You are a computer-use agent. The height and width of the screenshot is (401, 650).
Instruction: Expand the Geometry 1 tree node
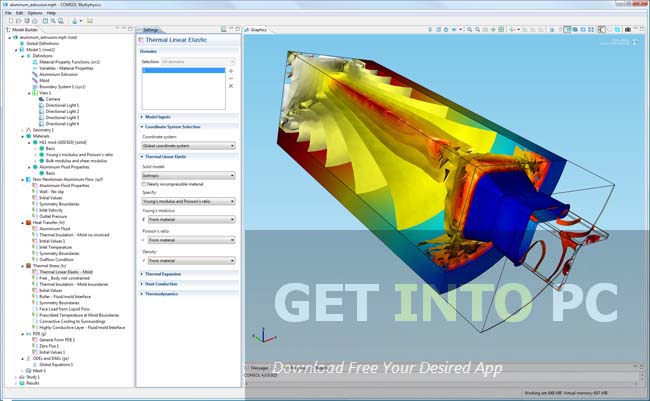coord(23,130)
